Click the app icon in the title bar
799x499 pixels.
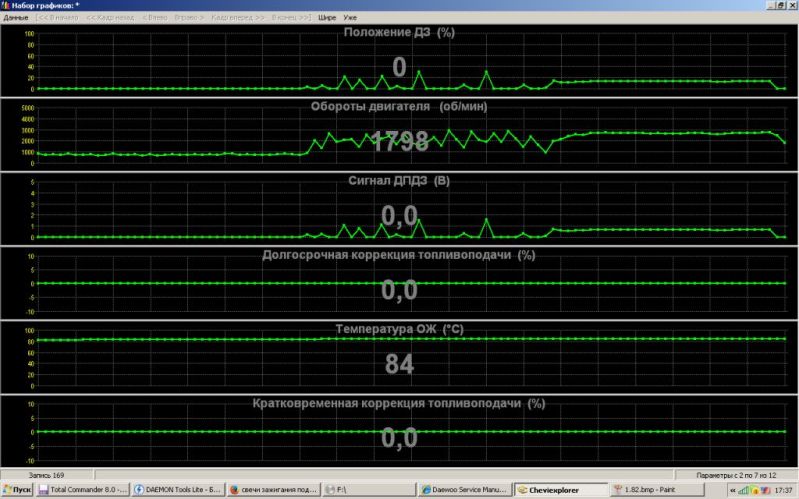pyautogui.click(x=6, y=5)
